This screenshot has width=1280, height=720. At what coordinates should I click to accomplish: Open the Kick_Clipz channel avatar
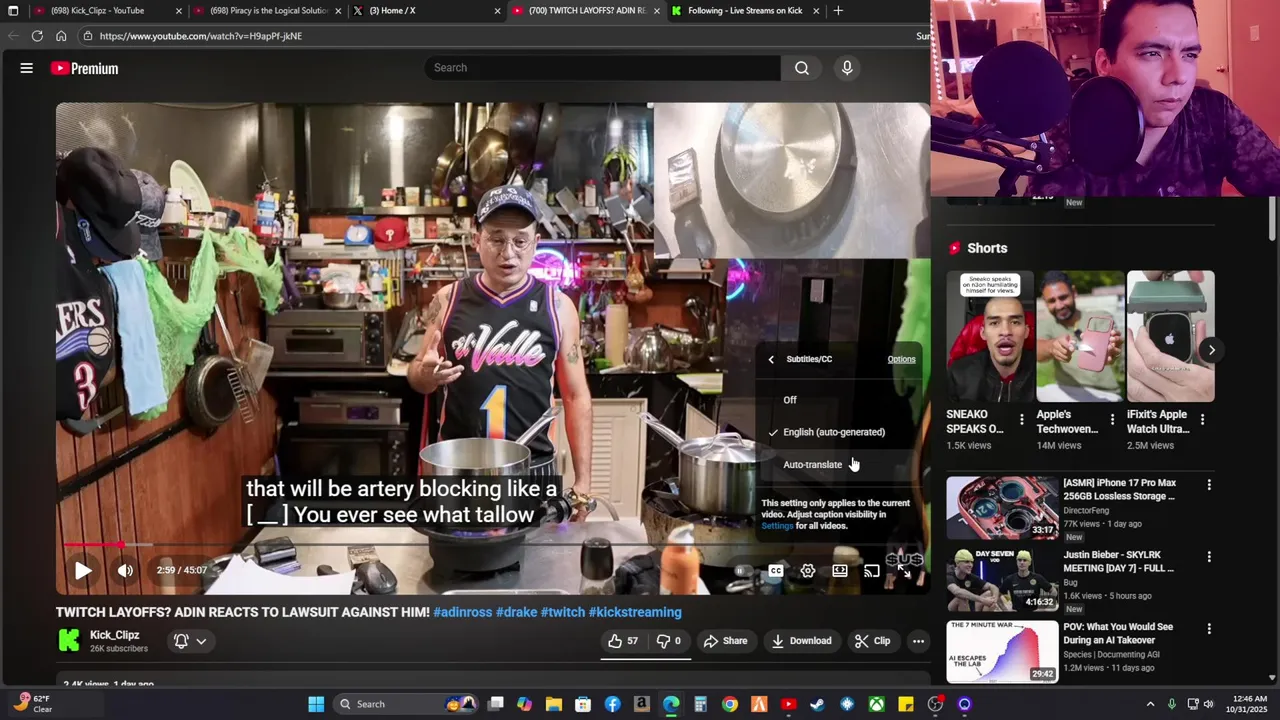69,641
